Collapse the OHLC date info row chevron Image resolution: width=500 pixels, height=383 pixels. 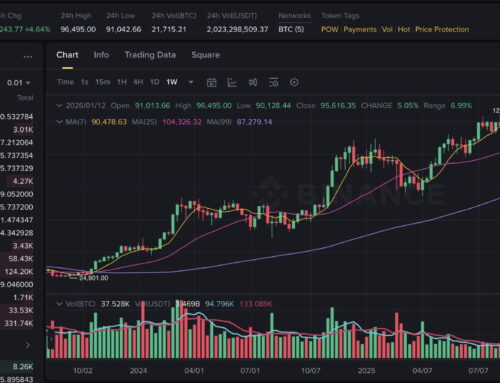59,106
